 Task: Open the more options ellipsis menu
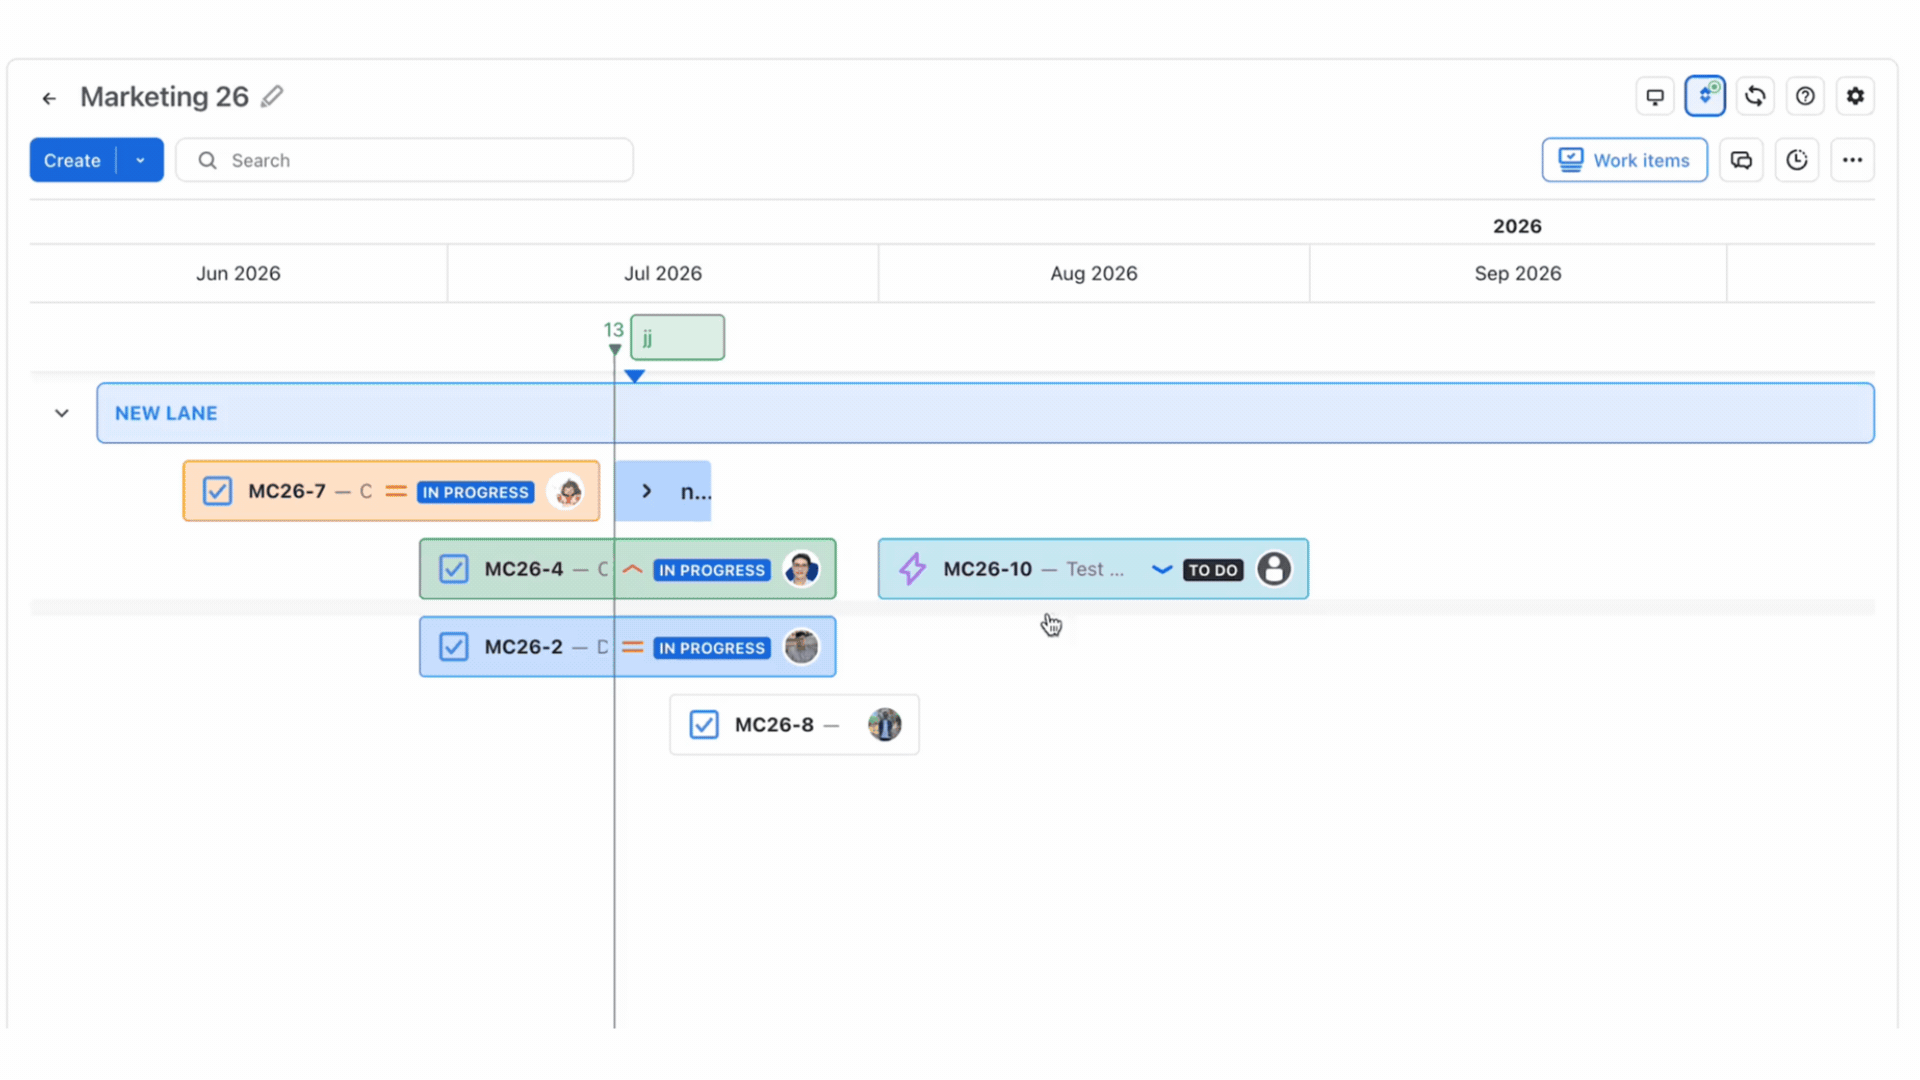1853,160
